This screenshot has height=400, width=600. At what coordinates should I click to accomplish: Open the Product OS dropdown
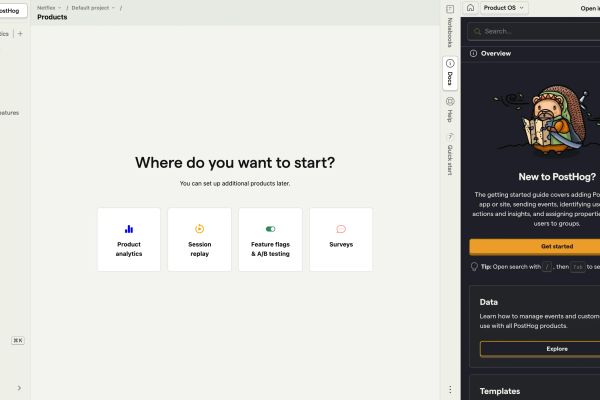(504, 8)
